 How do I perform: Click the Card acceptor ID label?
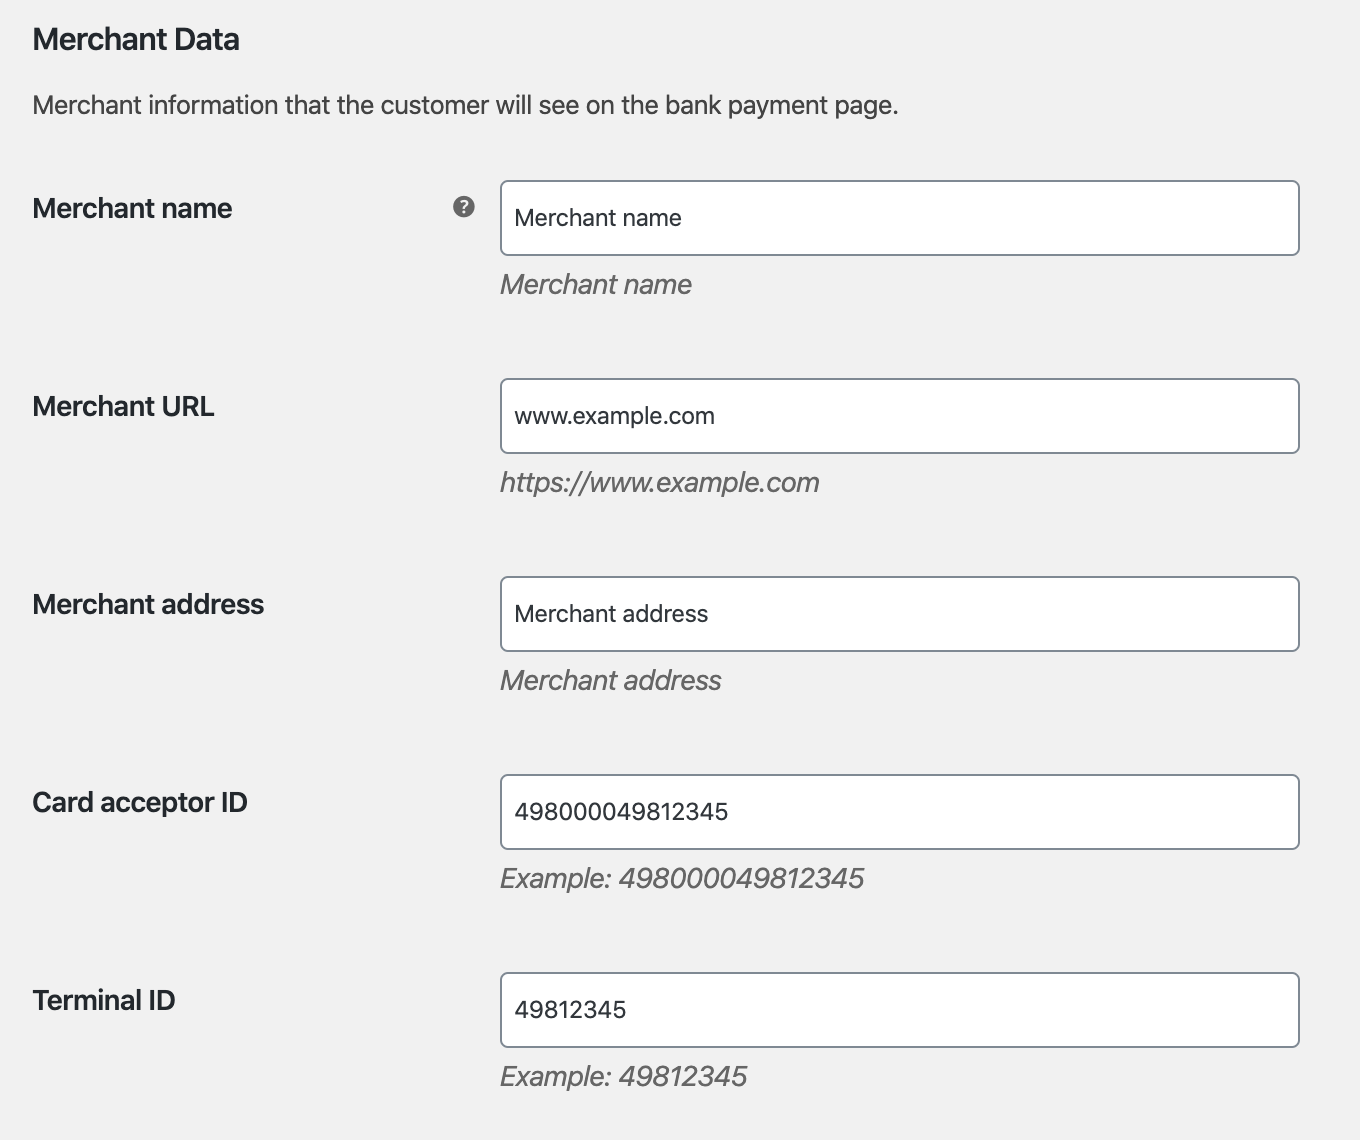click(x=140, y=802)
